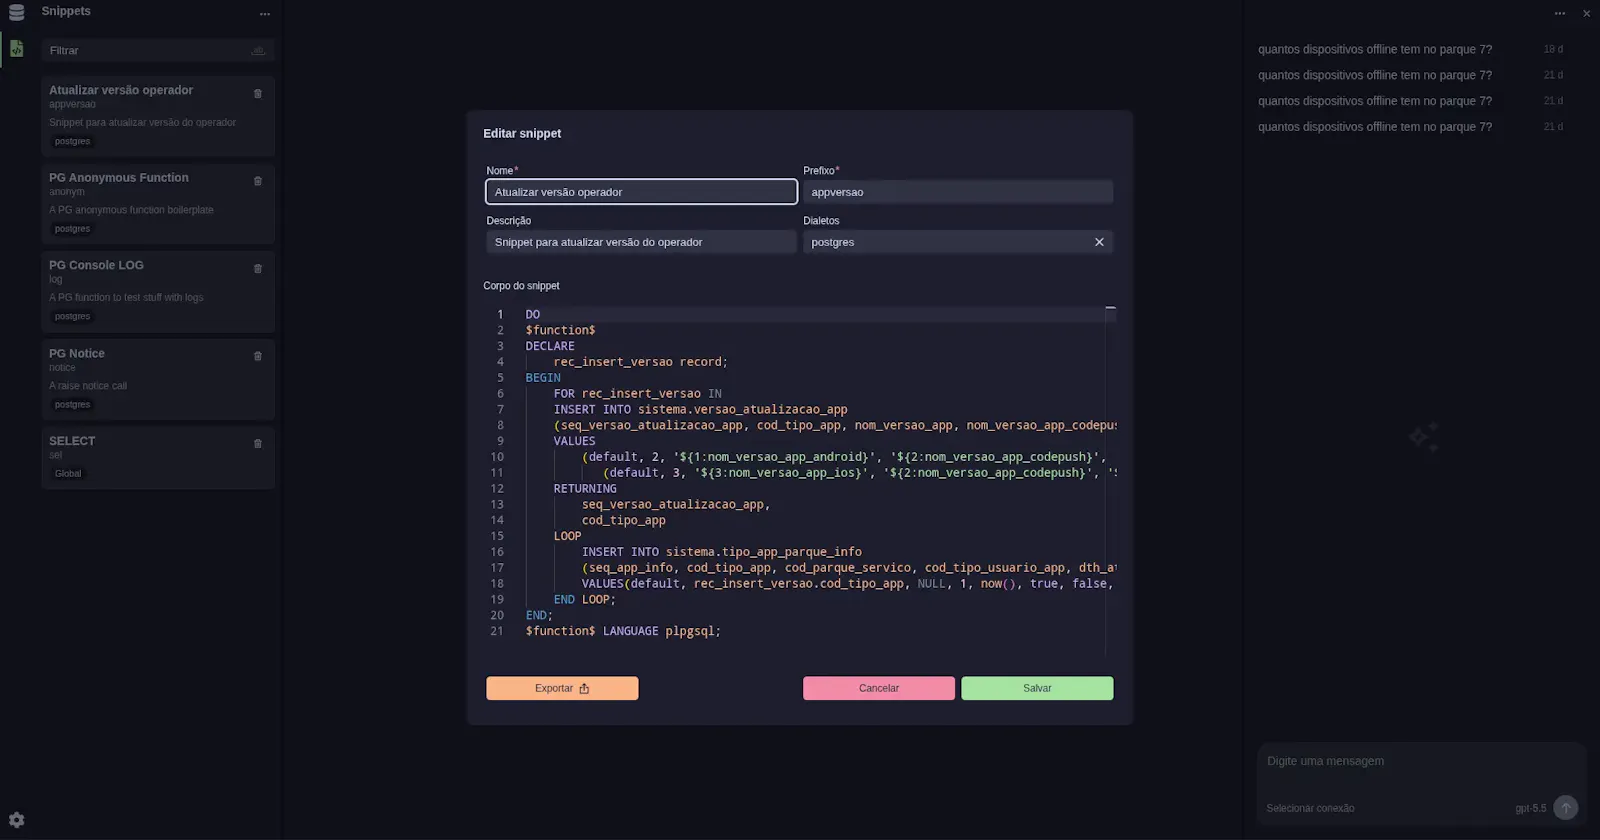Click code line 19 END LOOP;
This screenshot has width=1600, height=840.
pyautogui.click(x=585, y=600)
